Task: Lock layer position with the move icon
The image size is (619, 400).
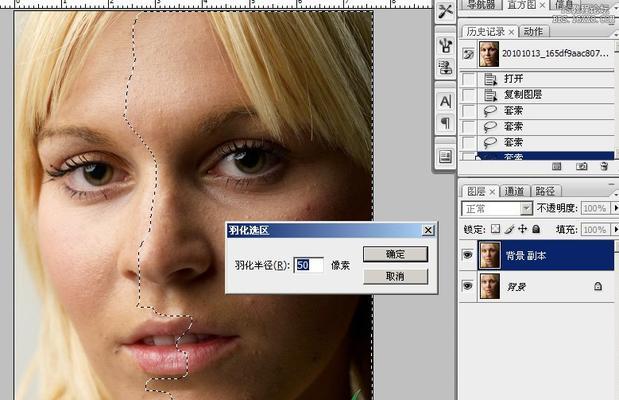Action: coord(522,229)
